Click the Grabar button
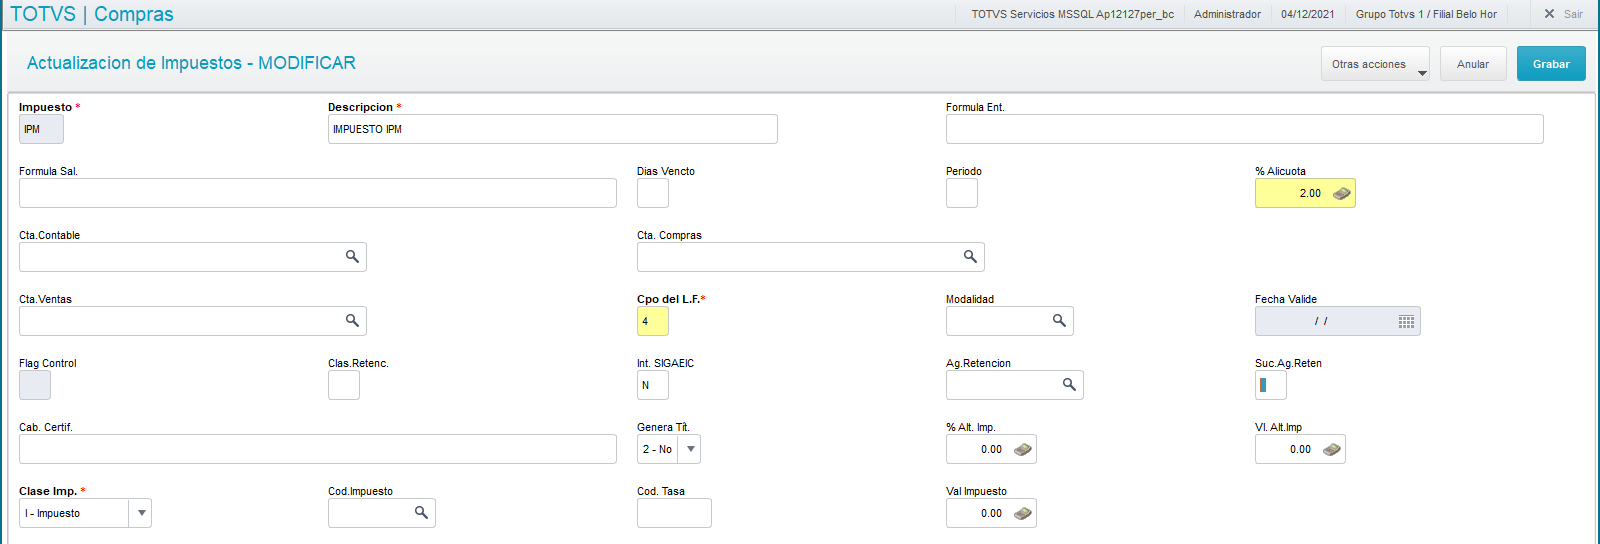 point(1551,64)
